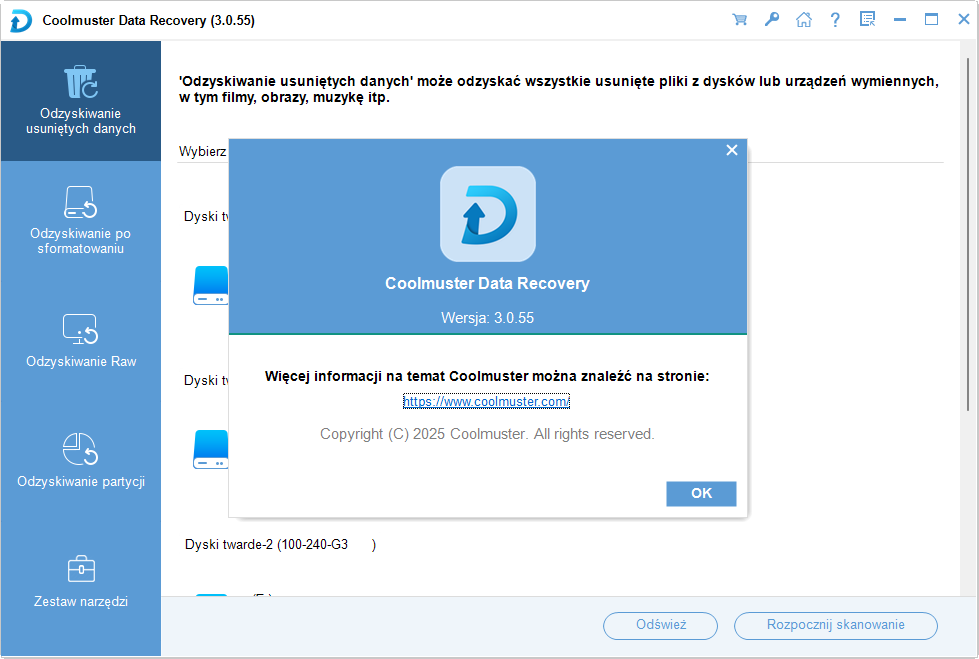The height and width of the screenshot is (659, 979).
Task: Open the Odzyskiwanie Raw mode
Action: pos(81,341)
